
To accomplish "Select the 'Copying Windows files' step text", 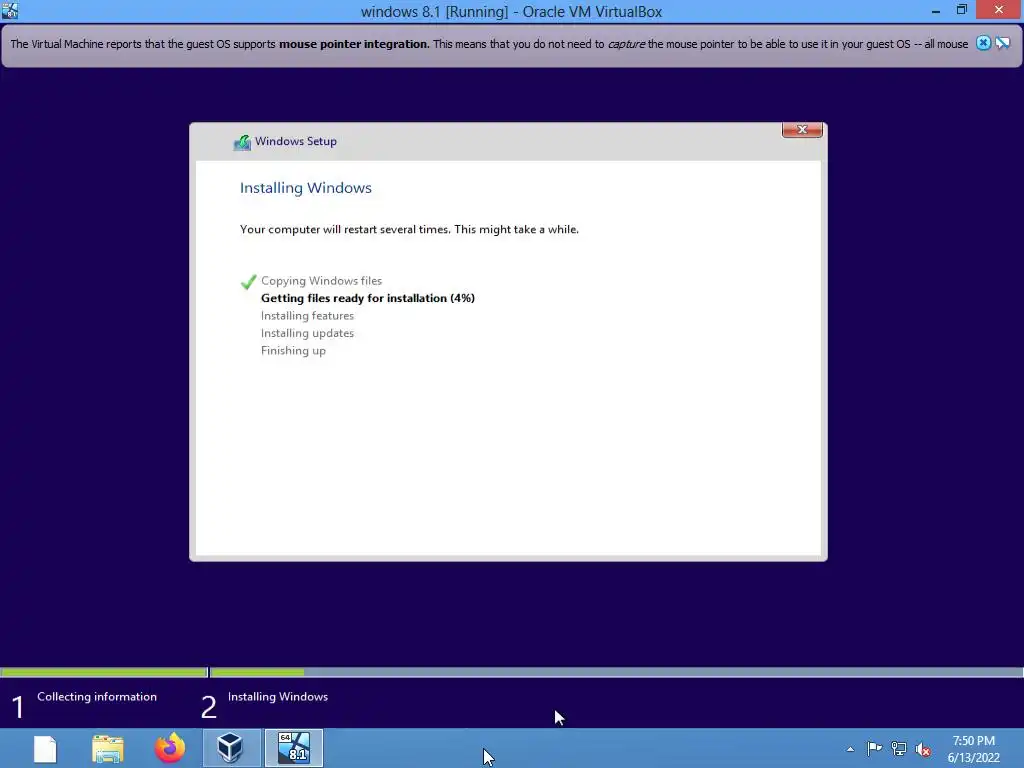I will click(321, 281).
